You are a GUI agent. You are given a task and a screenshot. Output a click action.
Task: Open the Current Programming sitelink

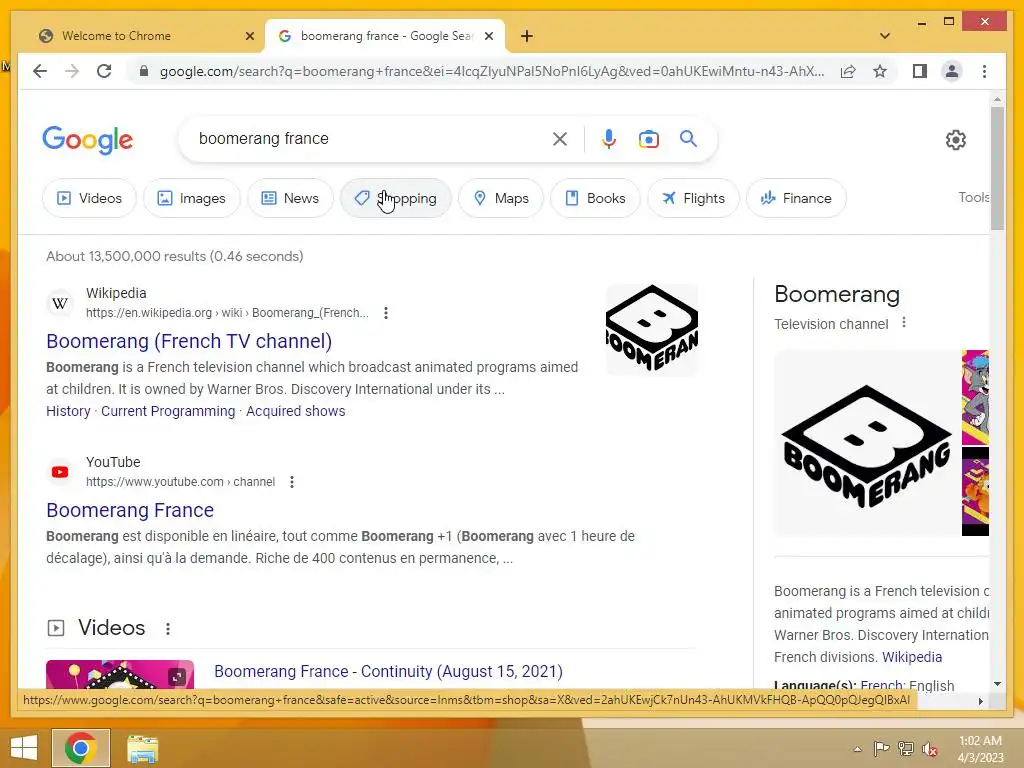coord(168,411)
